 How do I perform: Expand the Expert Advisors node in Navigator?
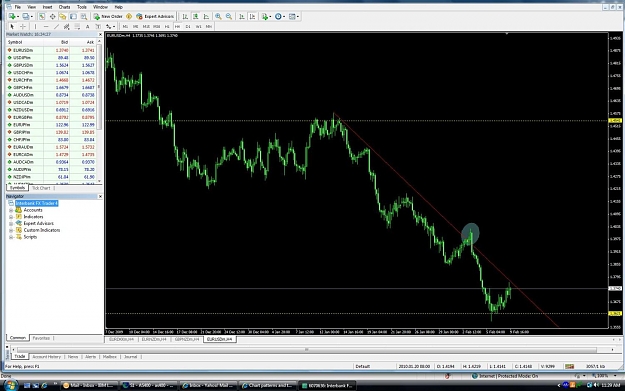click(x=11, y=224)
